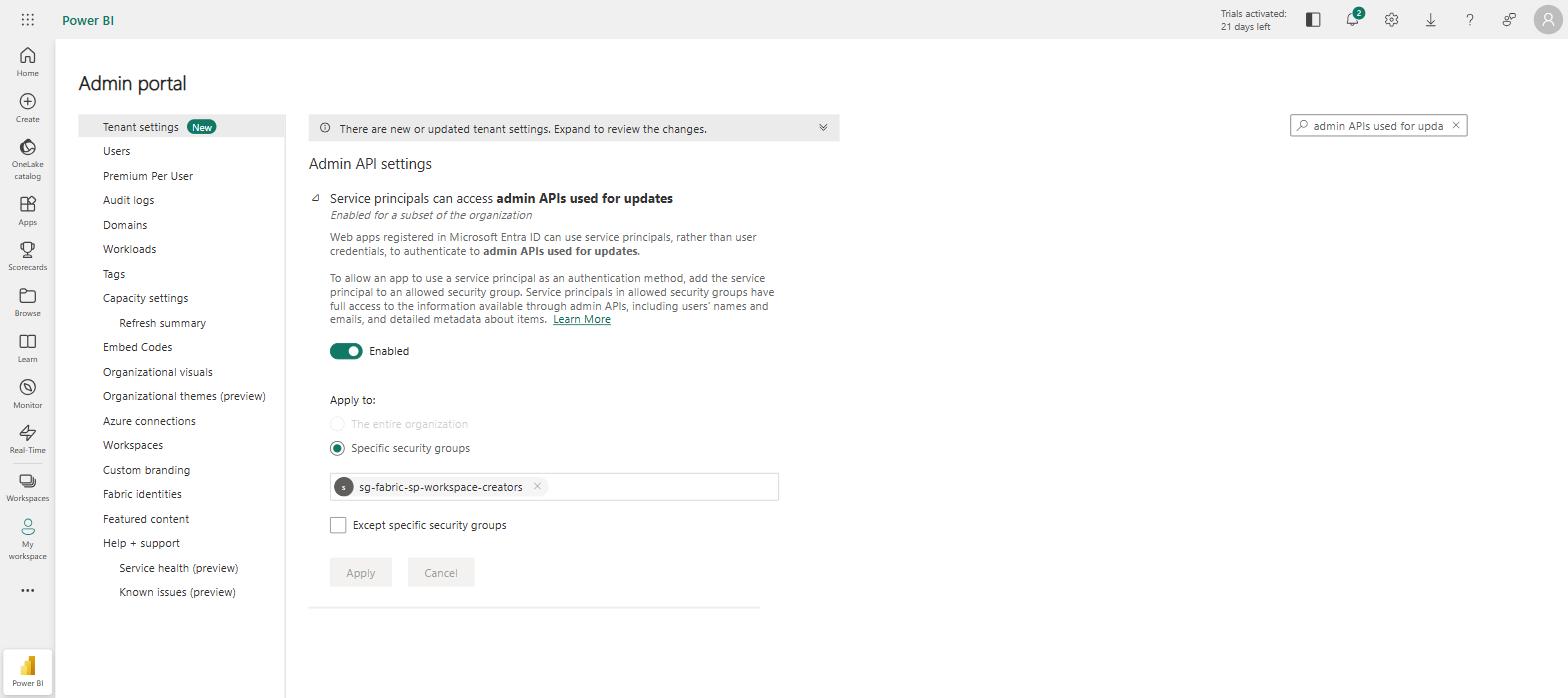This screenshot has width=1568, height=698.
Task: Collapse the service principals setting
Action: 316,198
